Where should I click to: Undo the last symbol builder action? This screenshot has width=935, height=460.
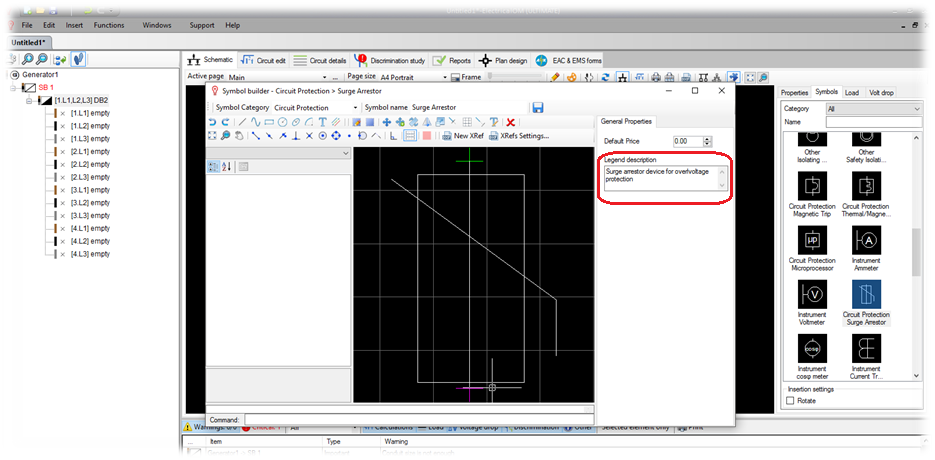212,122
